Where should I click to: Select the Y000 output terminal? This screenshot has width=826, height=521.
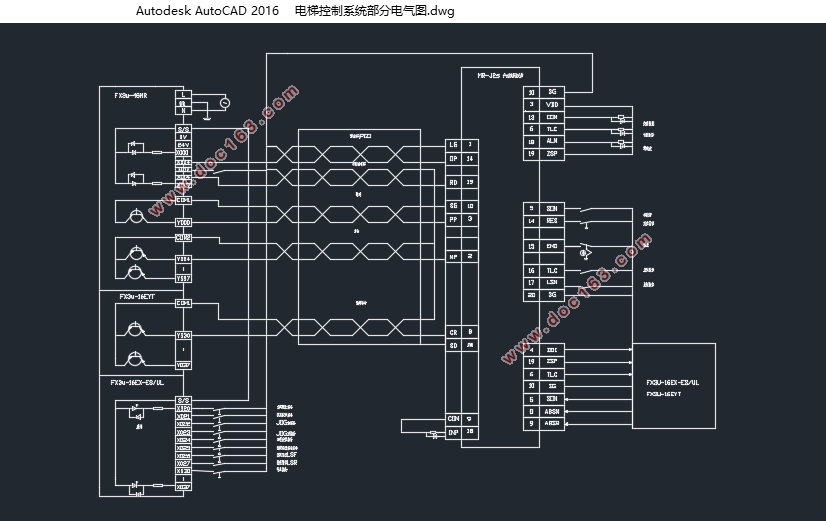183,222
